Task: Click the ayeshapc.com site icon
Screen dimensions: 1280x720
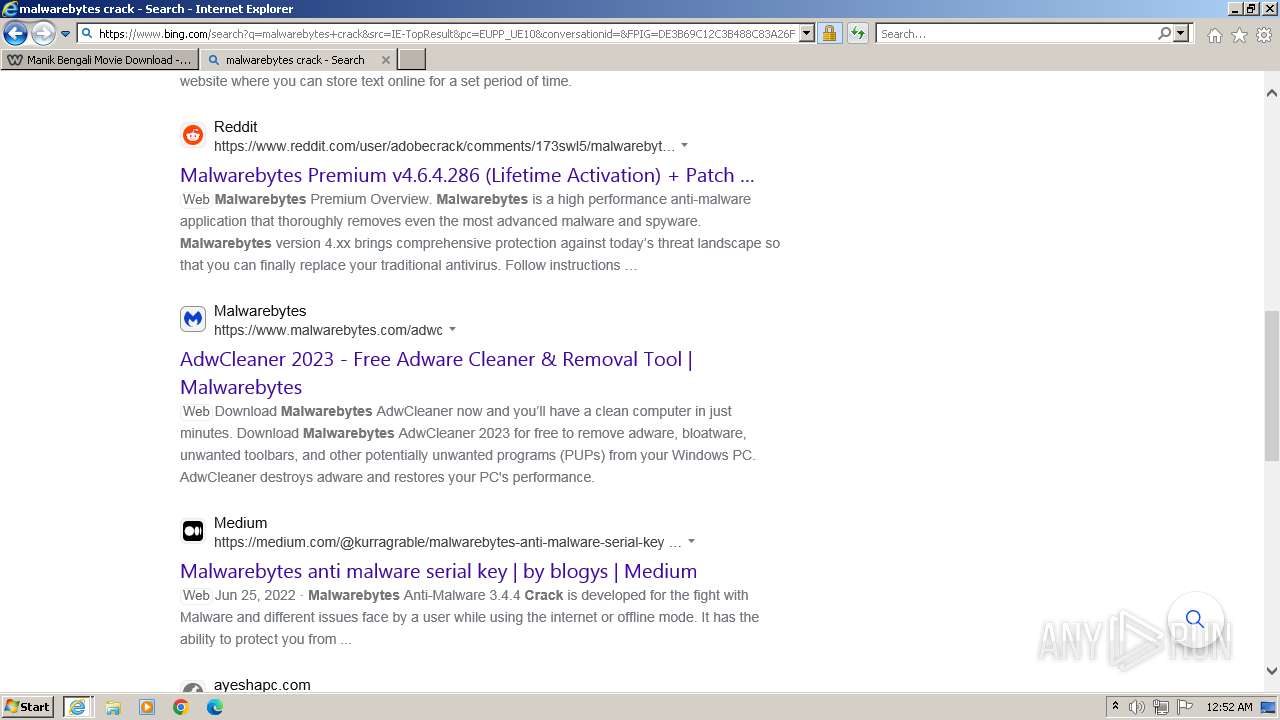Action: (x=193, y=689)
